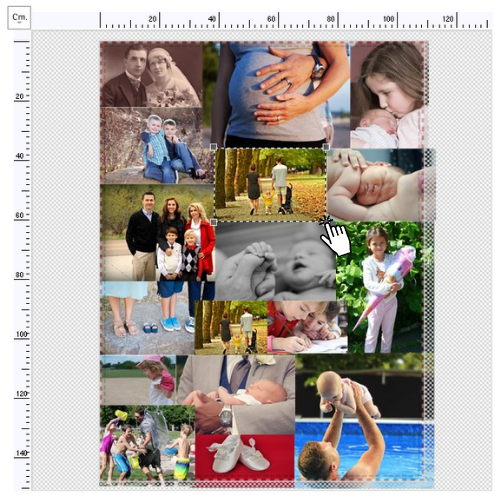
Task: Click the small park walk duplicate photo
Action: tap(231, 327)
